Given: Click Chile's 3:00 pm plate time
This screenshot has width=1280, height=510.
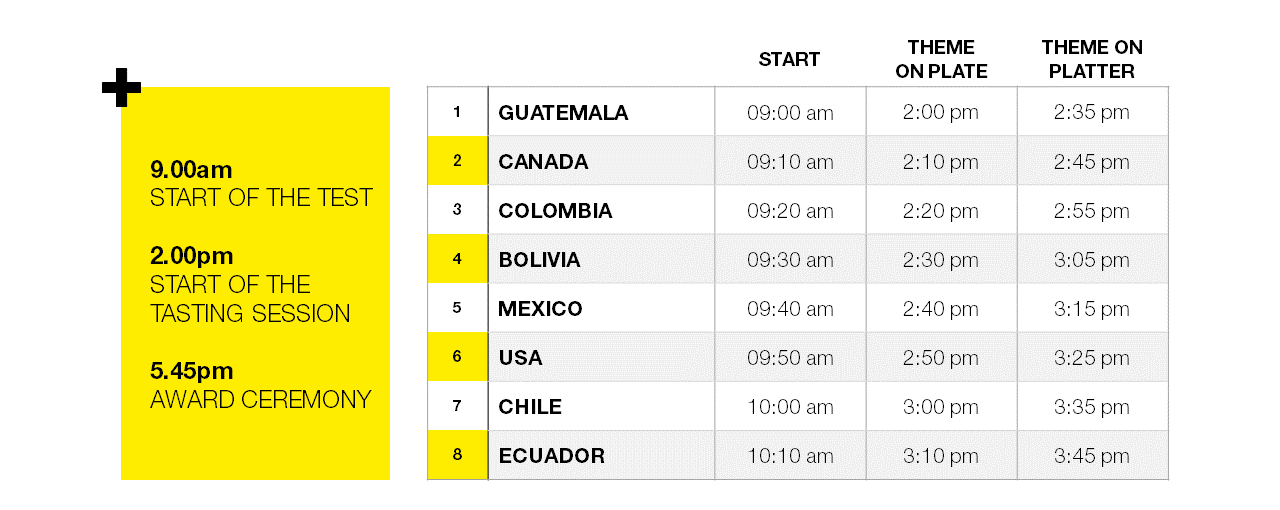Looking at the screenshot, I should 941,406.
